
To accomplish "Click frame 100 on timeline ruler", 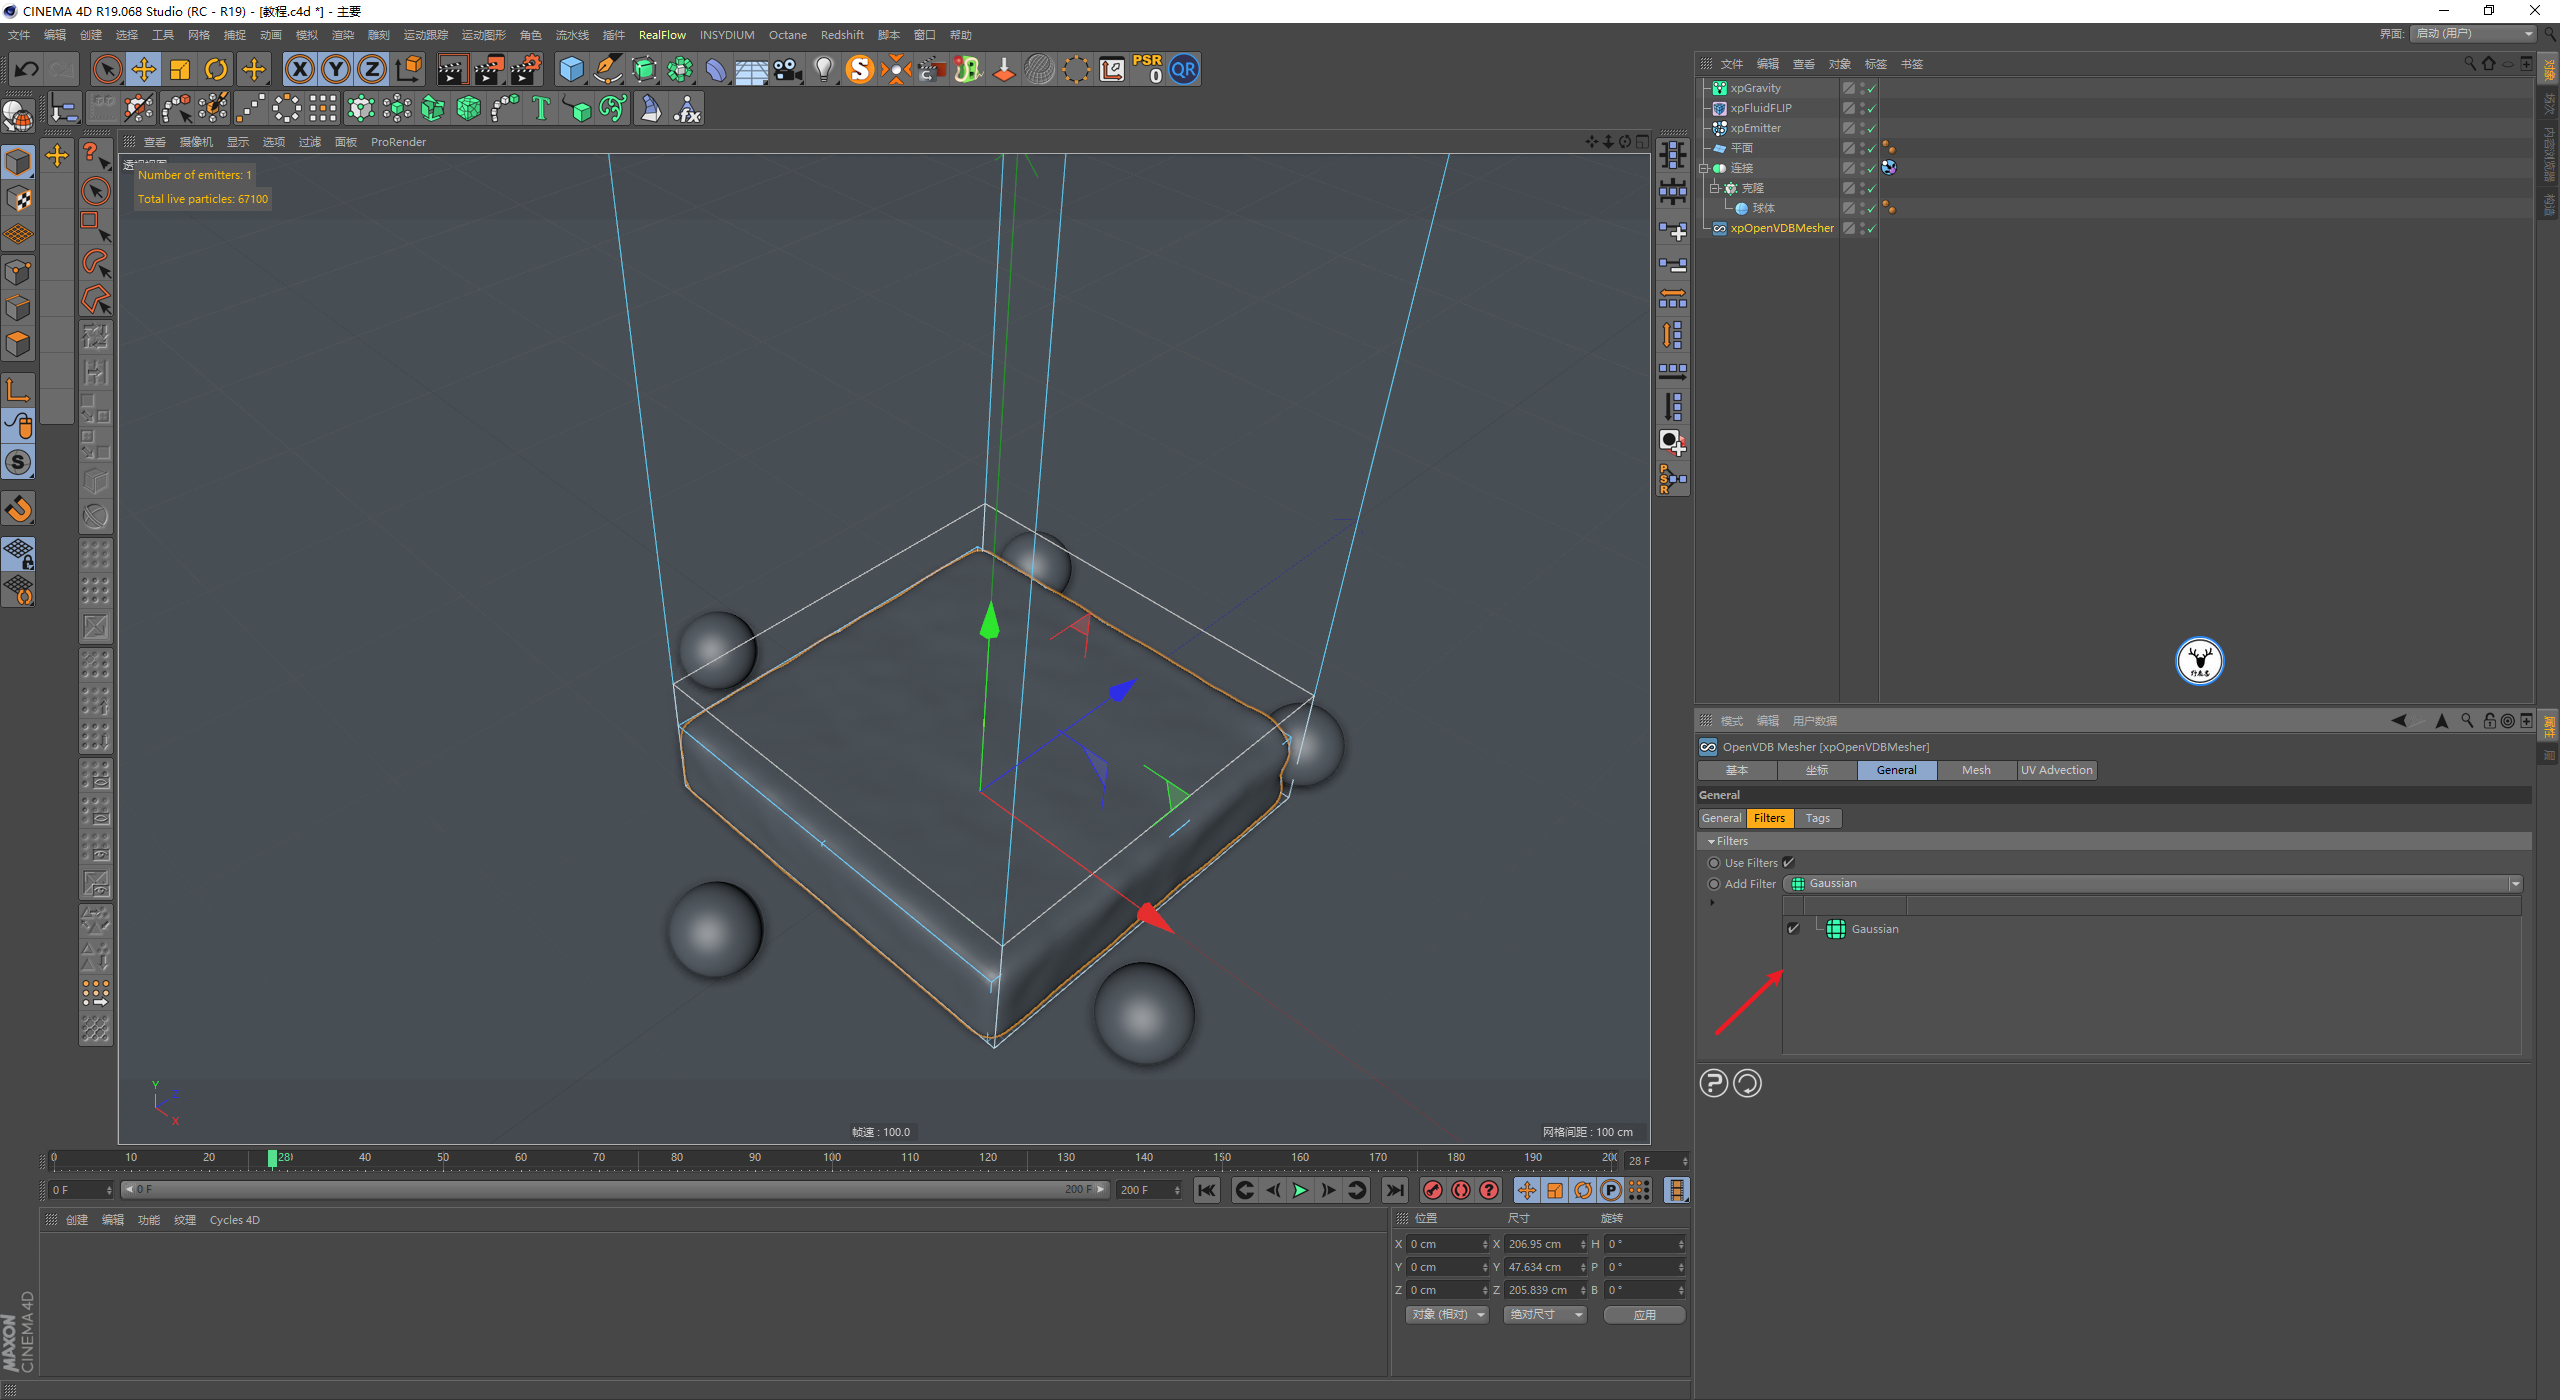I will click(832, 1158).
